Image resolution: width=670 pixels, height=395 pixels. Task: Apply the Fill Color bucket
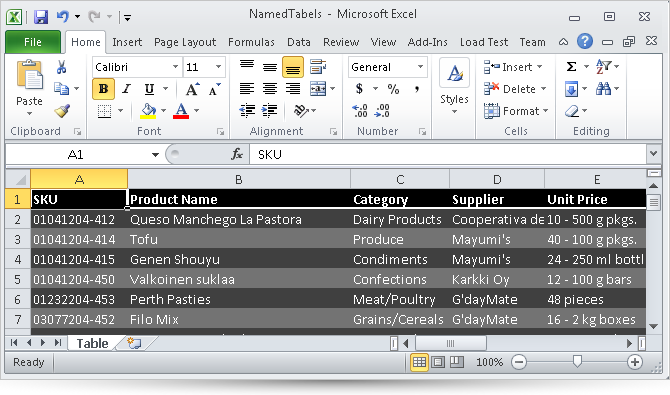(x=148, y=111)
